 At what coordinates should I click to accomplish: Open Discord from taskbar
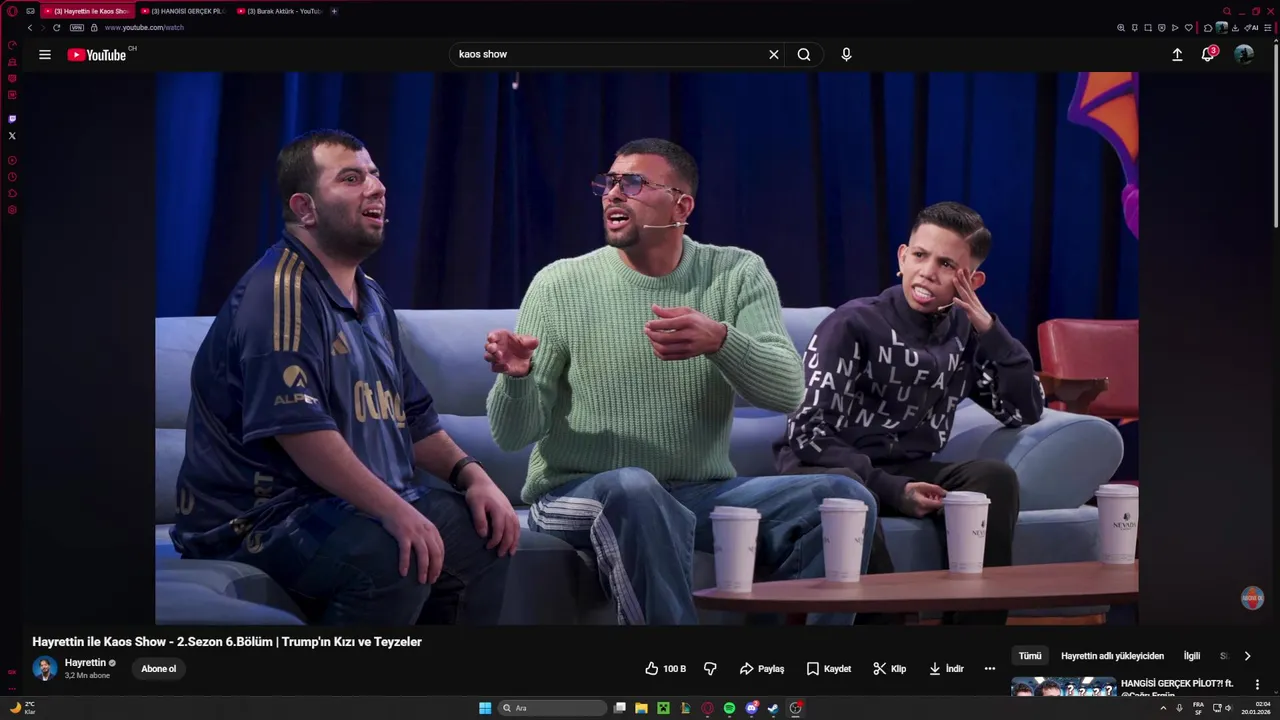click(751, 708)
